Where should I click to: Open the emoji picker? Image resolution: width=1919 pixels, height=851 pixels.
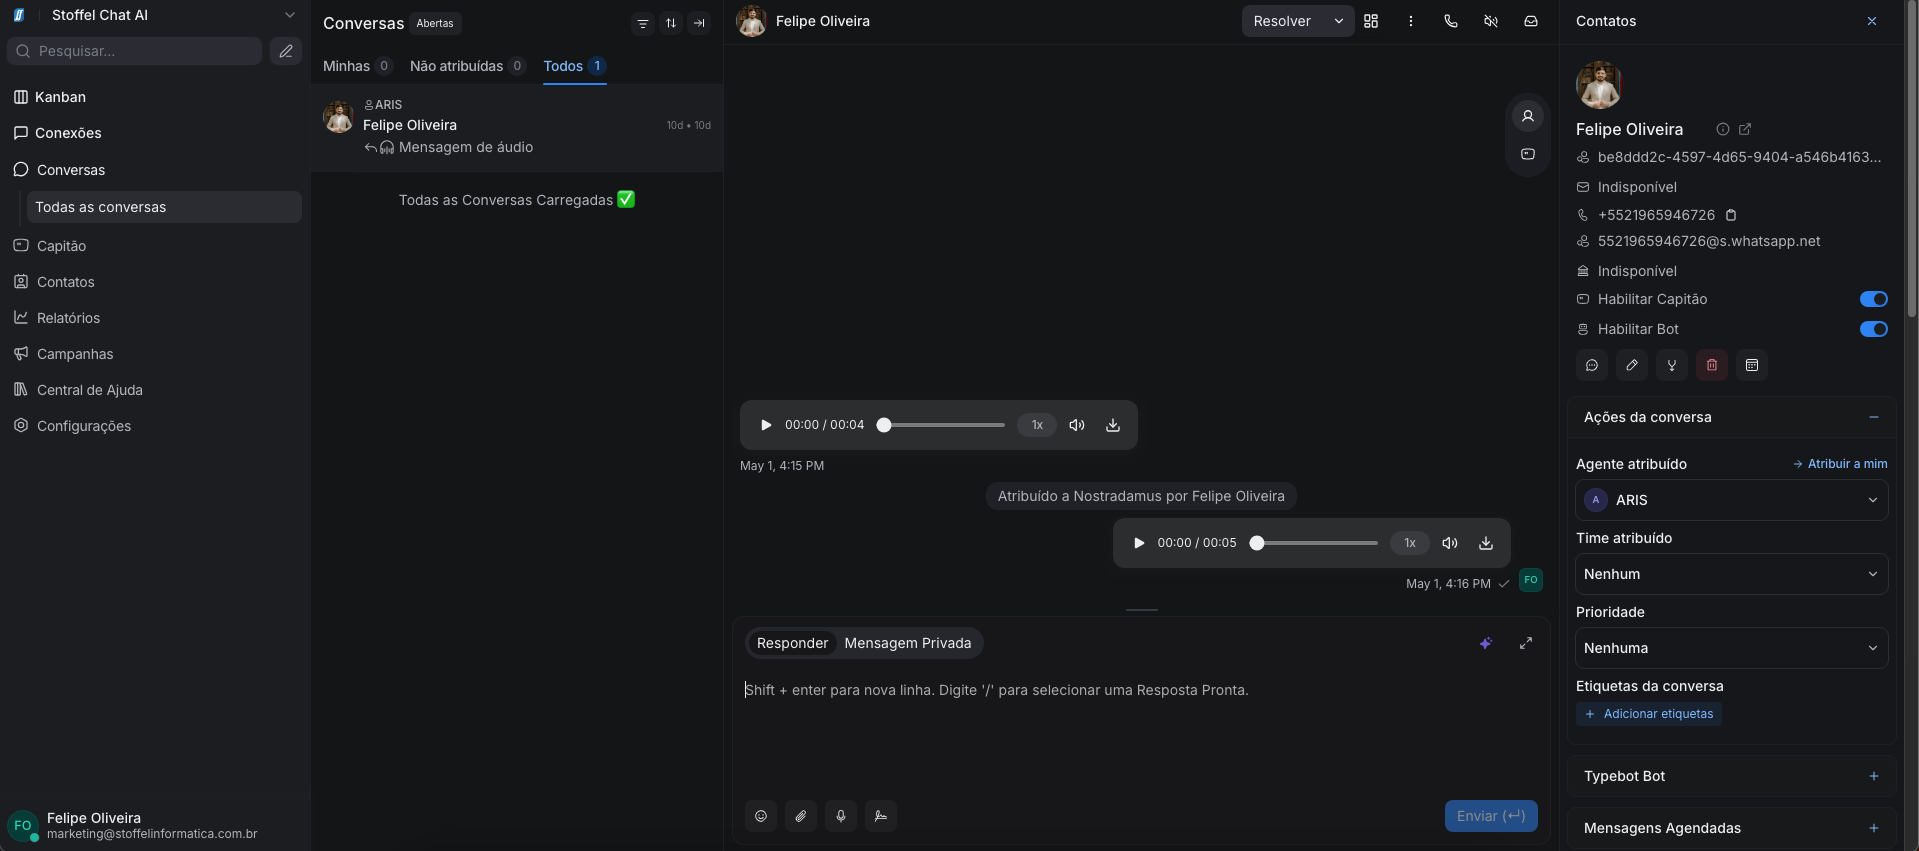[761, 816]
